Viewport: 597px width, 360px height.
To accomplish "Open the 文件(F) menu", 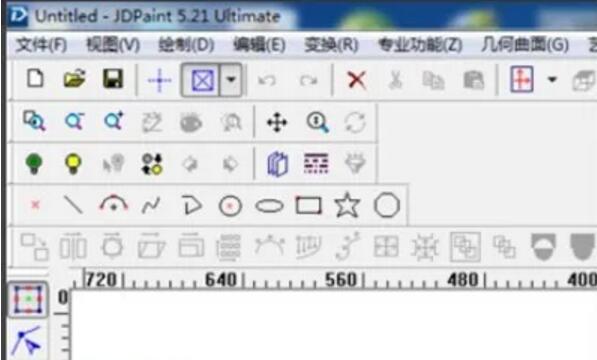I will click(42, 45).
